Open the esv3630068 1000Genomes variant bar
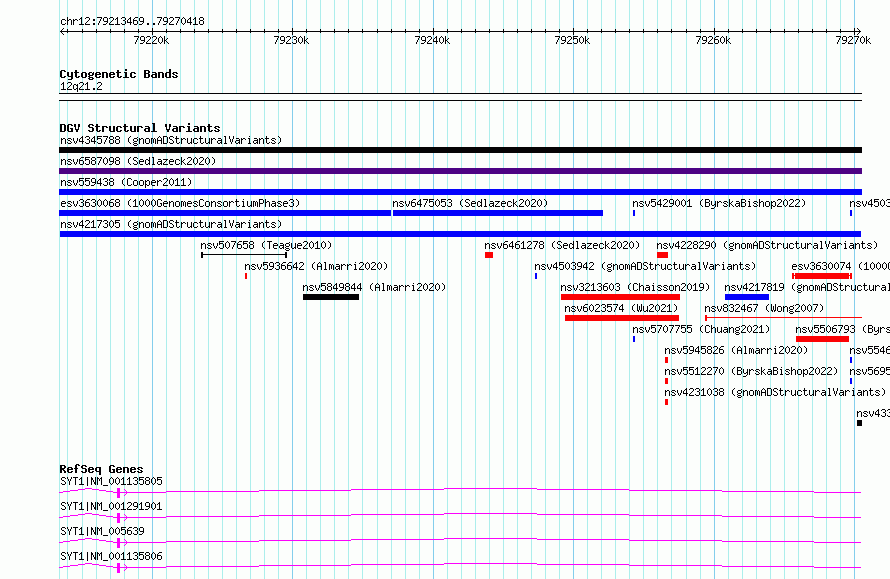This screenshot has width=890, height=579. 225,213
